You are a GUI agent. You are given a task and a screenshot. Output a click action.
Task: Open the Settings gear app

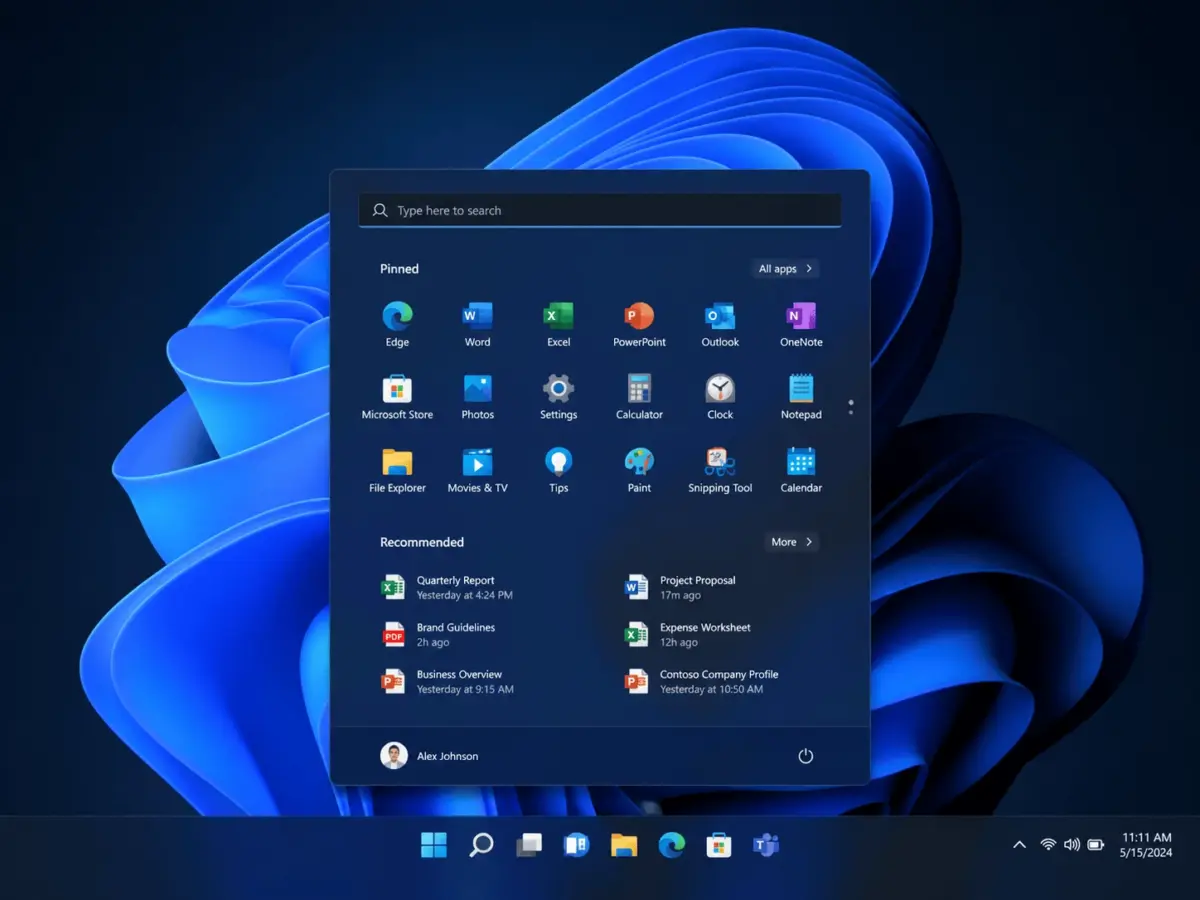pyautogui.click(x=558, y=398)
